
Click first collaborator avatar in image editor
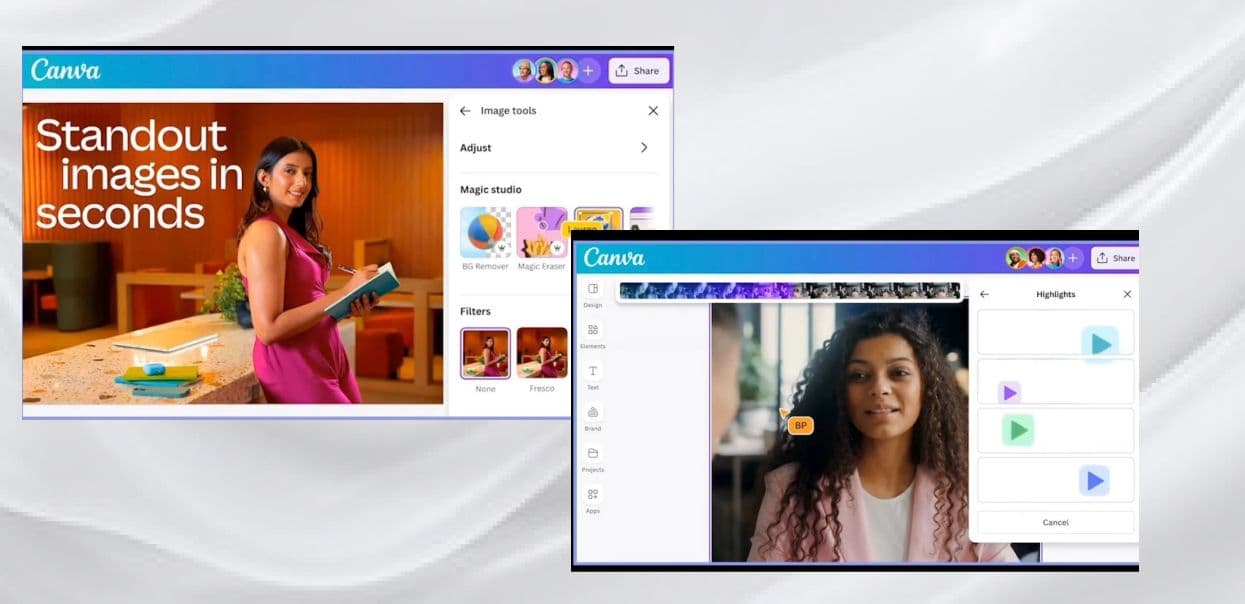(524, 71)
